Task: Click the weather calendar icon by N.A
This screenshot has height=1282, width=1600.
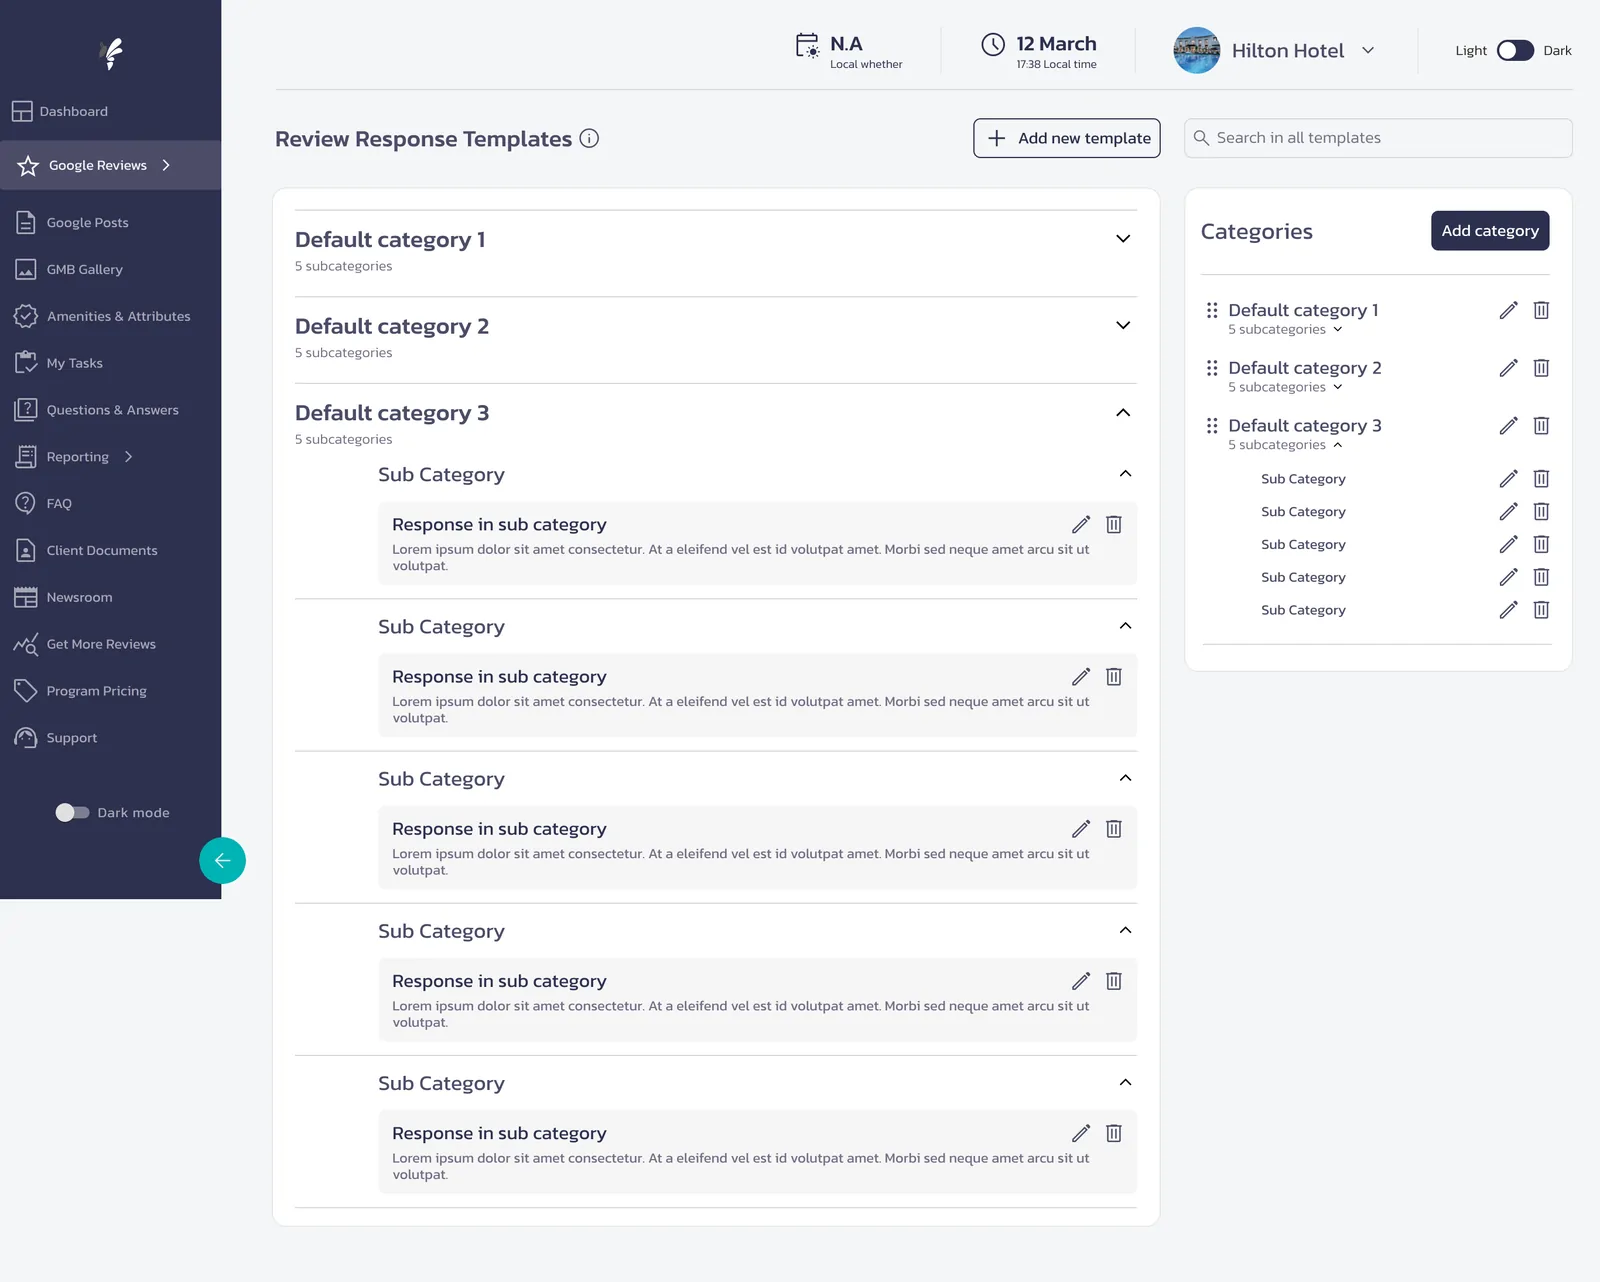Action: tap(807, 45)
